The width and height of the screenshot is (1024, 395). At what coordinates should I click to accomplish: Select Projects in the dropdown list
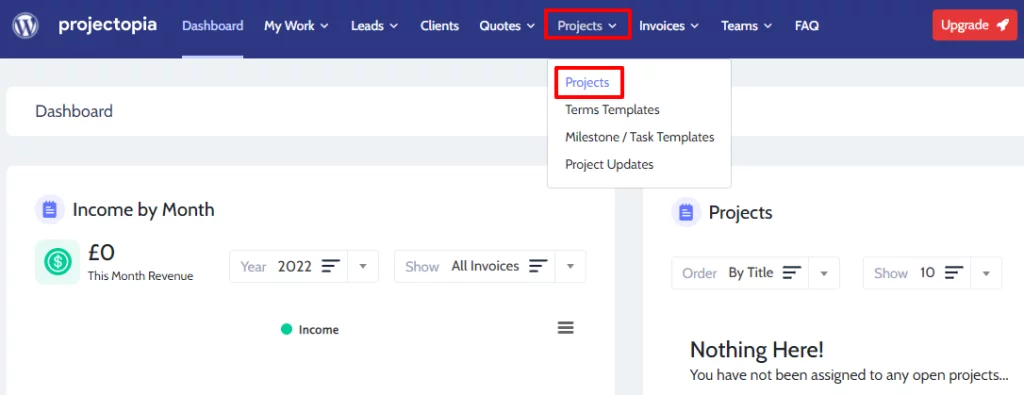(588, 82)
